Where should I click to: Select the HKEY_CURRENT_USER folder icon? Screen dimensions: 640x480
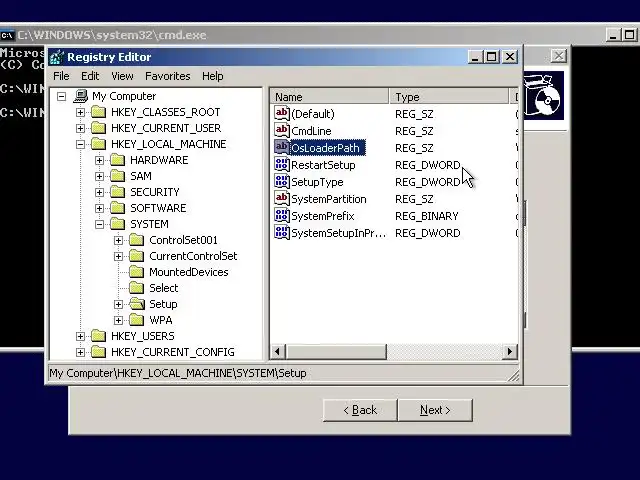click(x=98, y=128)
